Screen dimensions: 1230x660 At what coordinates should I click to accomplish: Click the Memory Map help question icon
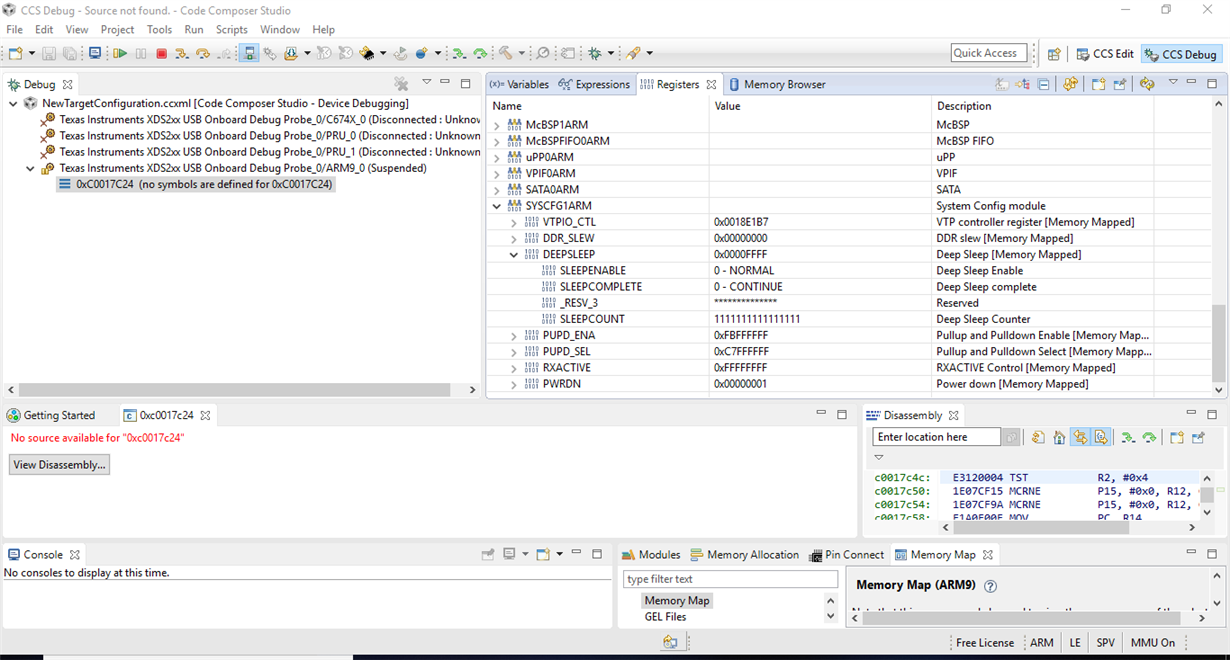pos(991,586)
